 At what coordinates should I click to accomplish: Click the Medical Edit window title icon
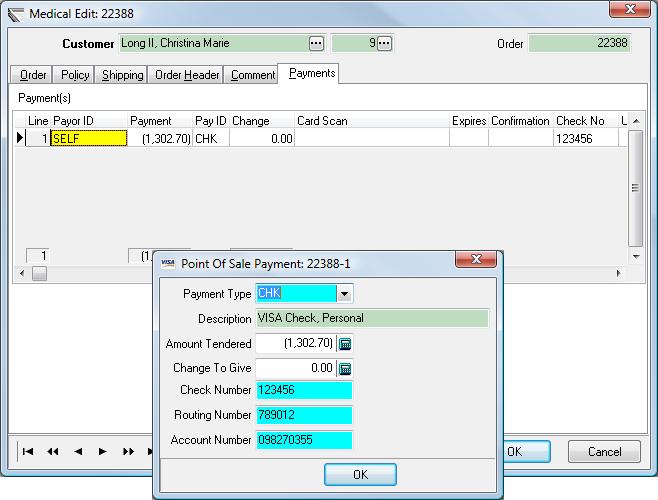tap(16, 14)
